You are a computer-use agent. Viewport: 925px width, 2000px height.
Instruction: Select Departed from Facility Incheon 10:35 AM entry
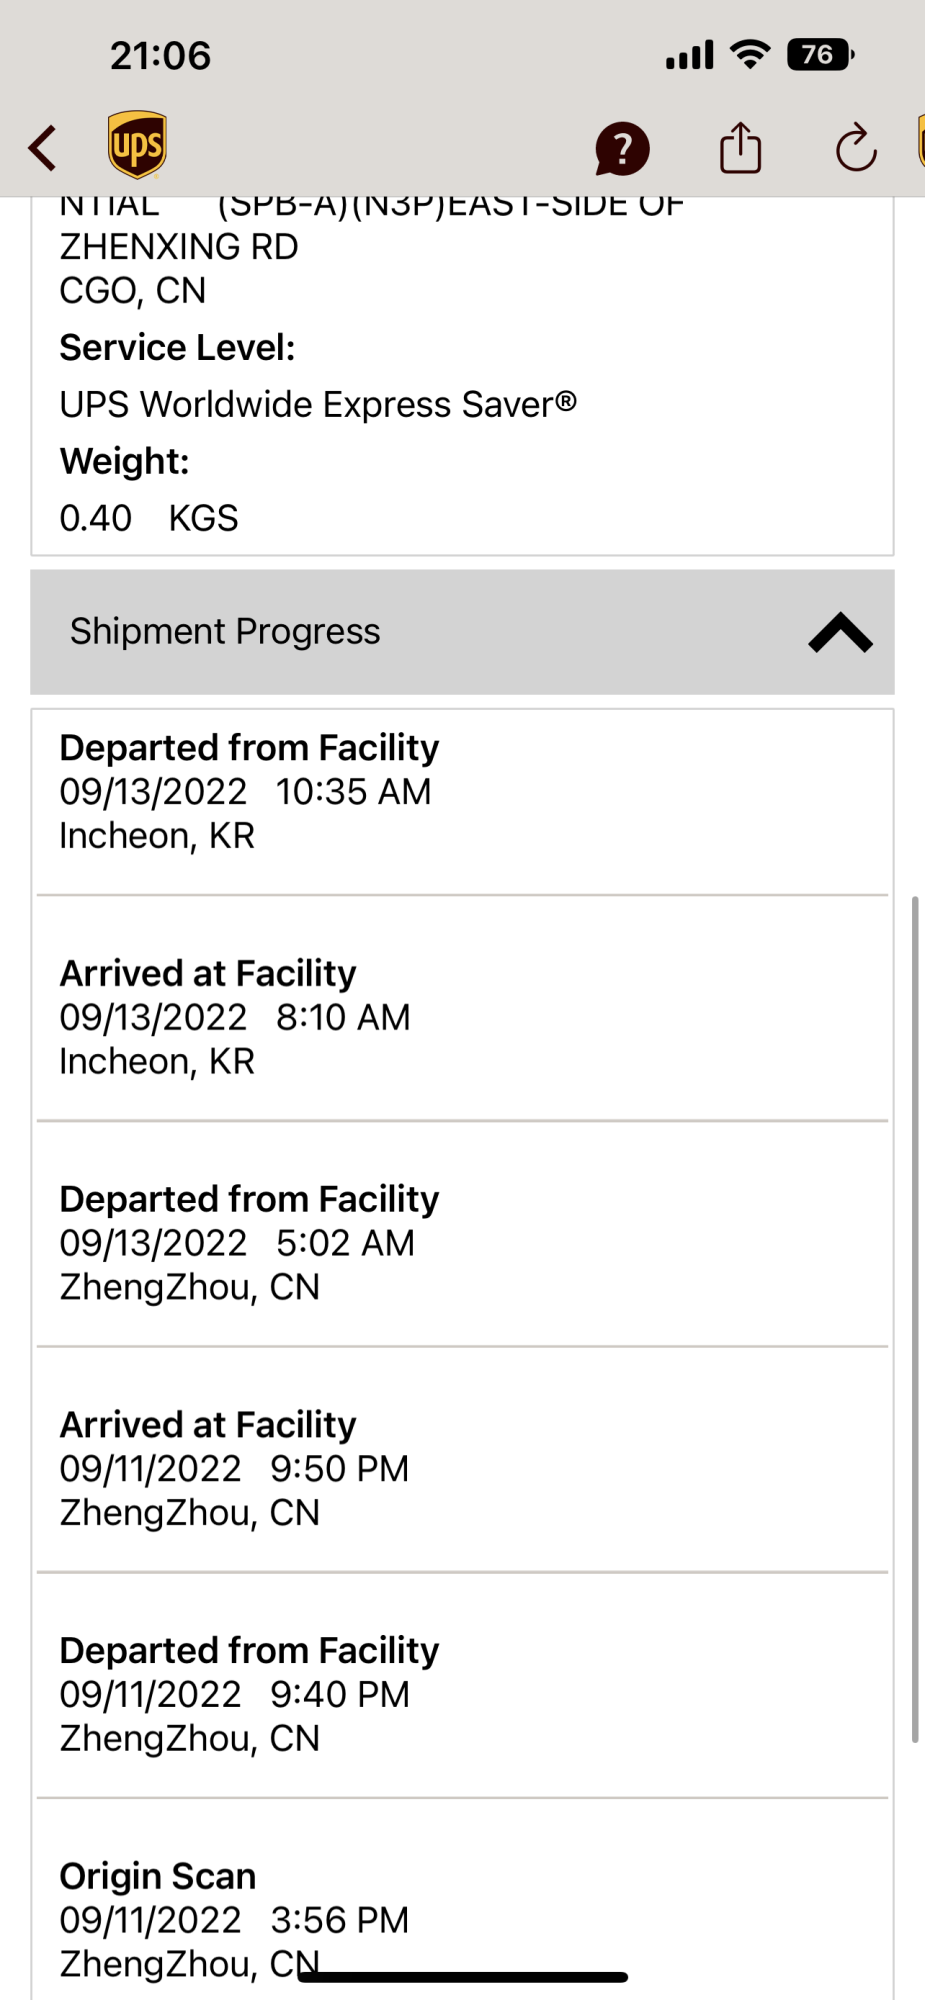tap(462, 791)
